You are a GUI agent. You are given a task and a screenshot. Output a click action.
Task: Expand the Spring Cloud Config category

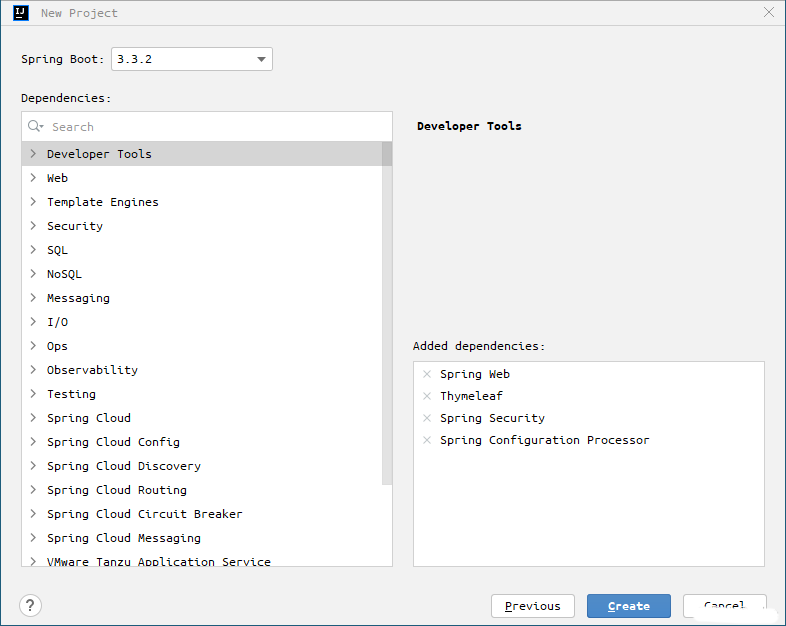click(33, 442)
